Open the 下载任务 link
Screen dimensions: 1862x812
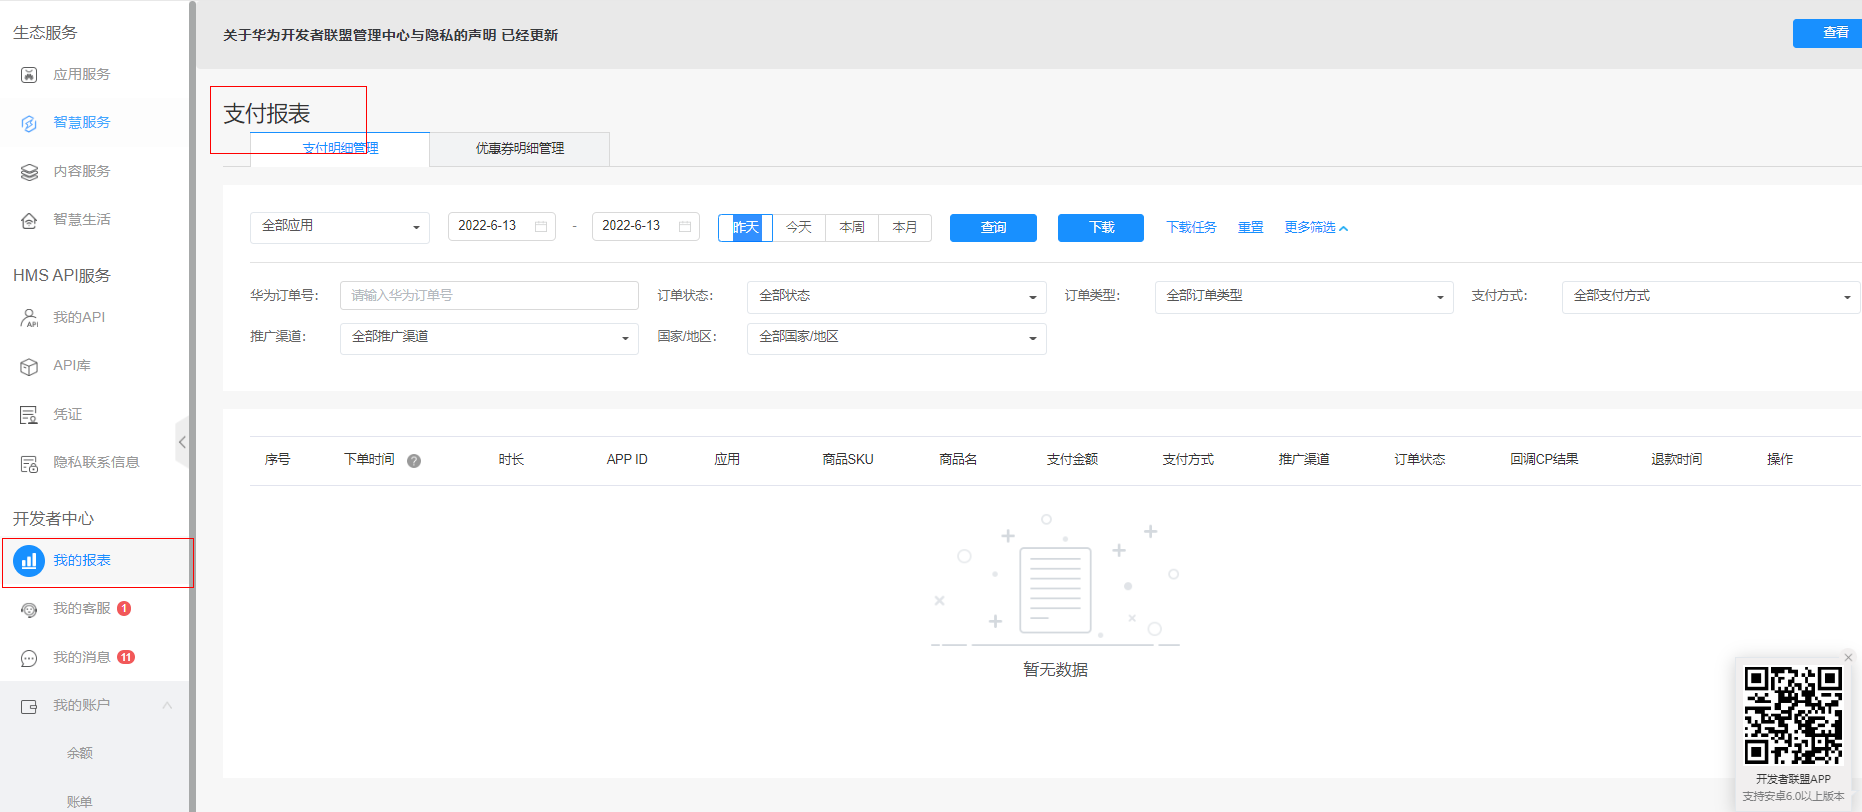pyautogui.click(x=1191, y=228)
